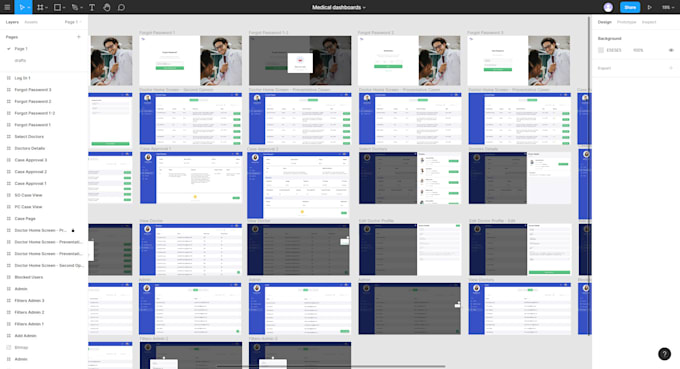Click the blue Share button
The height and width of the screenshot is (369, 680).
tap(630, 7)
